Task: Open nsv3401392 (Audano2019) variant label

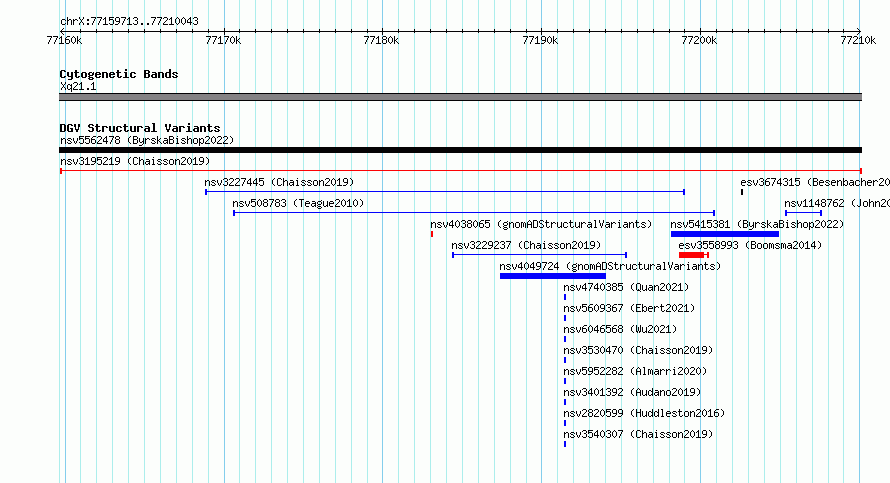Action: point(632,392)
